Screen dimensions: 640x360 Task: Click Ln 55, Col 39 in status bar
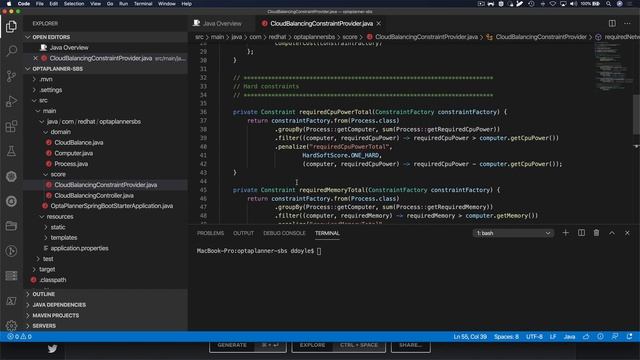[470, 337]
